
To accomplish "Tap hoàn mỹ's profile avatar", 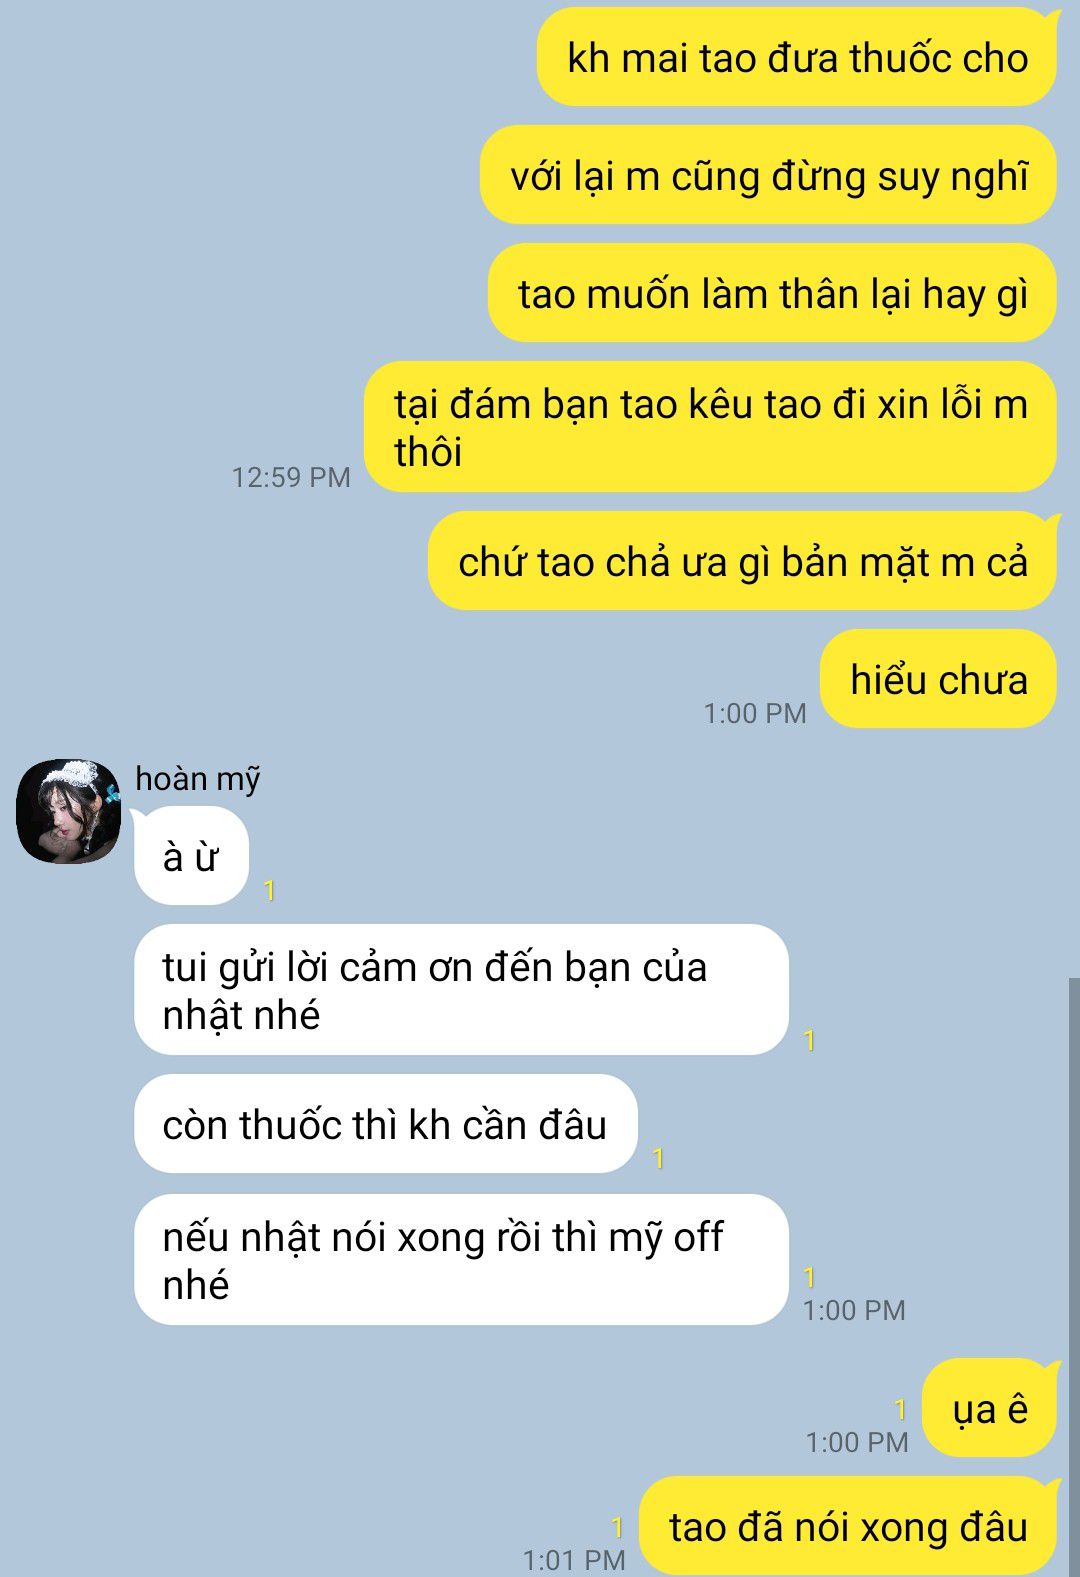I will click(69, 811).
